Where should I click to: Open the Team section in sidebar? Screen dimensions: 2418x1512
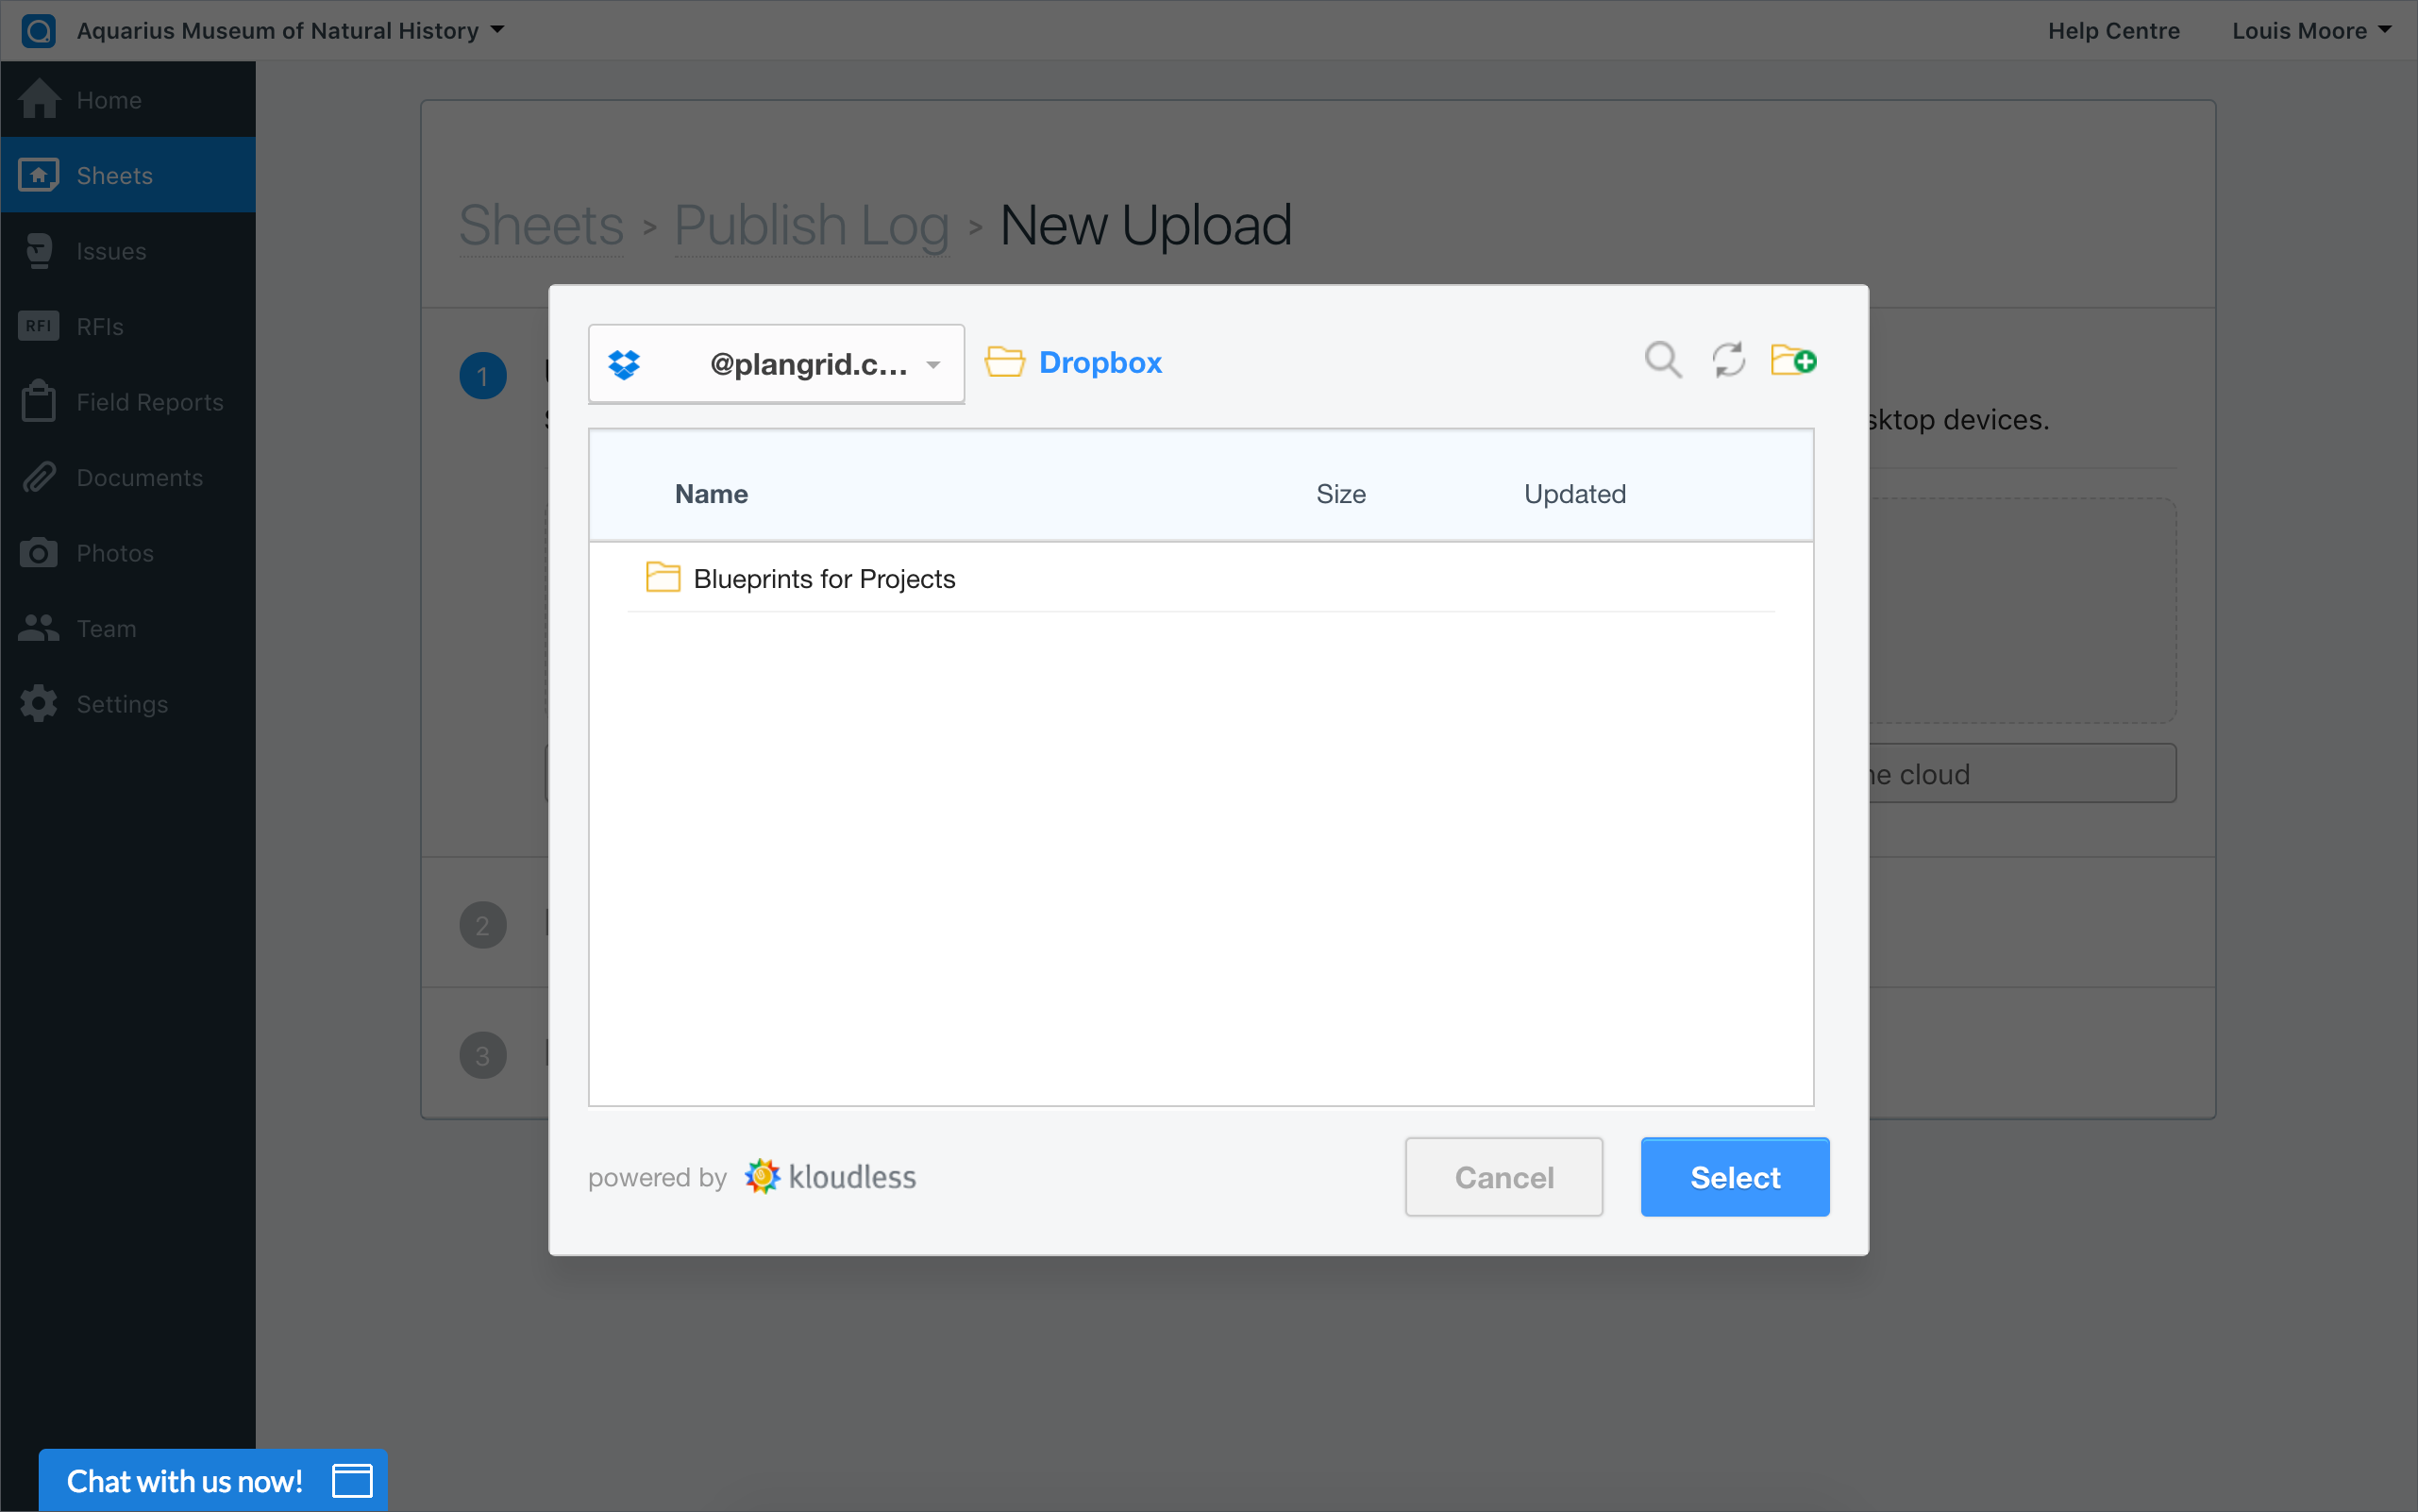(106, 629)
